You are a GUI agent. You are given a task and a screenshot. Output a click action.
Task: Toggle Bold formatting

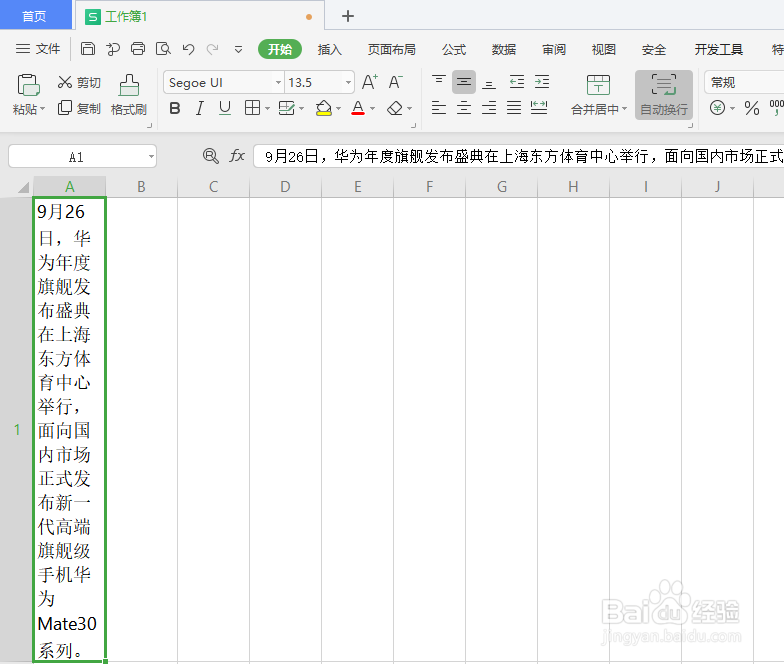[x=174, y=108]
